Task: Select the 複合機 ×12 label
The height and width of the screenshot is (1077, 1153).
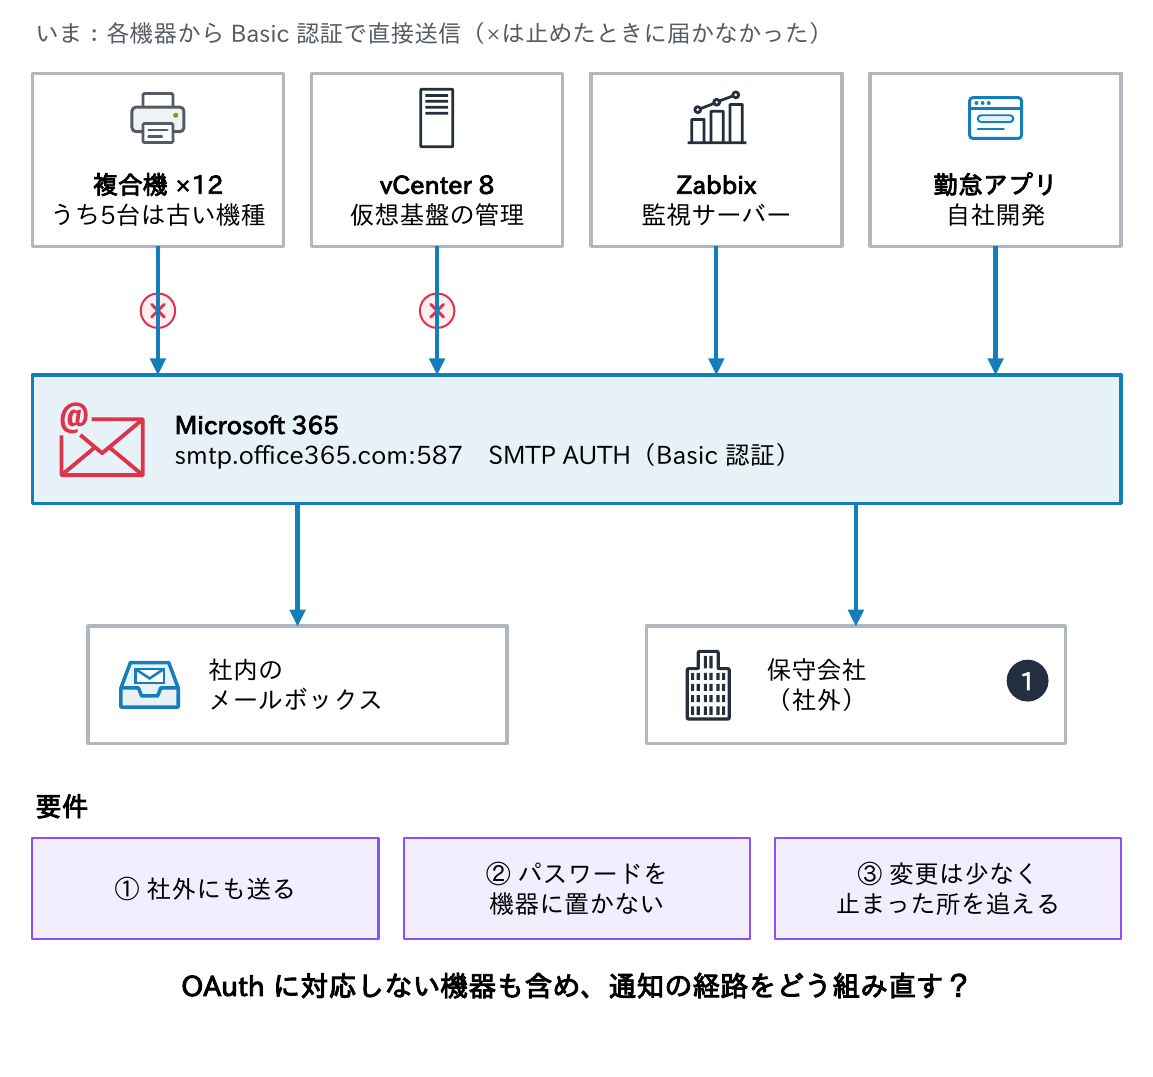Action: click(157, 185)
